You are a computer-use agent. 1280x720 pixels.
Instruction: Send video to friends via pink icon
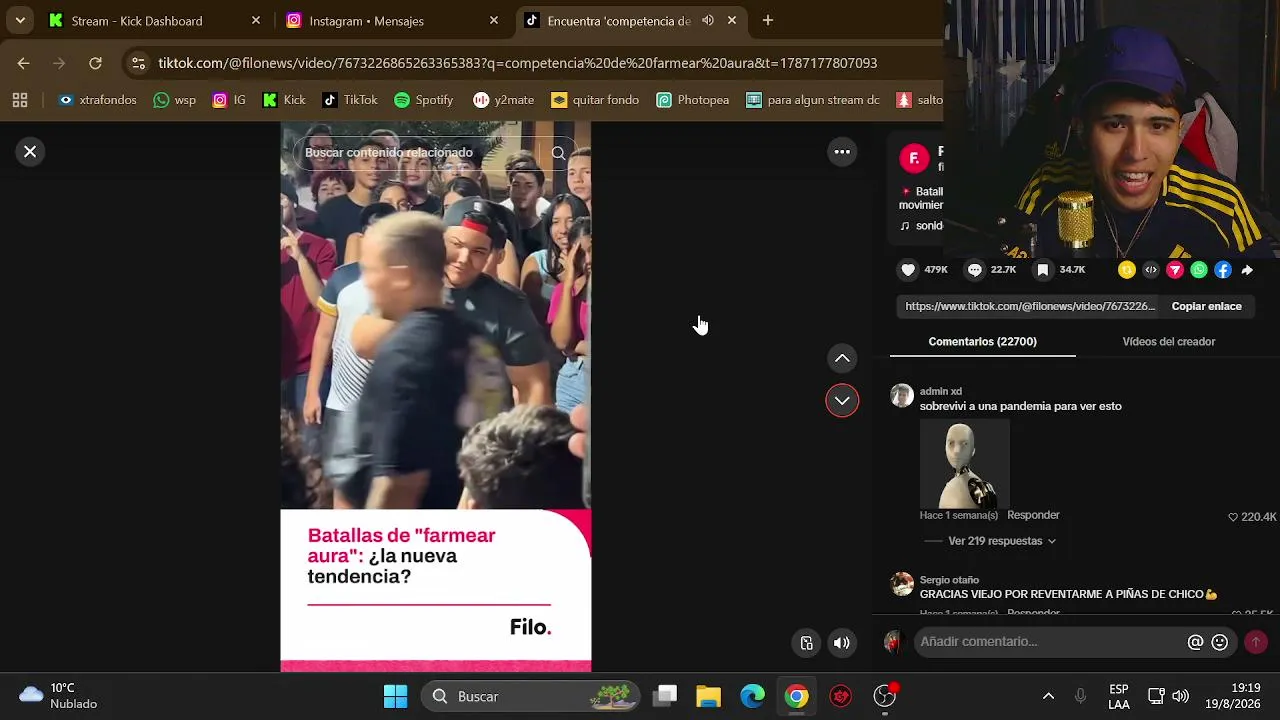[x=1175, y=270]
